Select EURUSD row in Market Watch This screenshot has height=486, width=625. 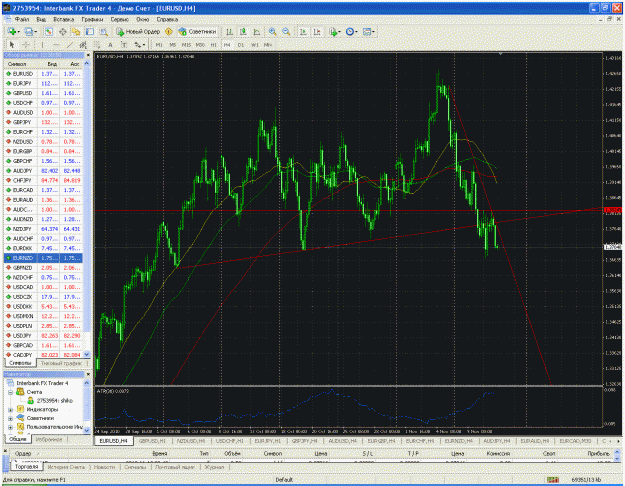(43, 74)
